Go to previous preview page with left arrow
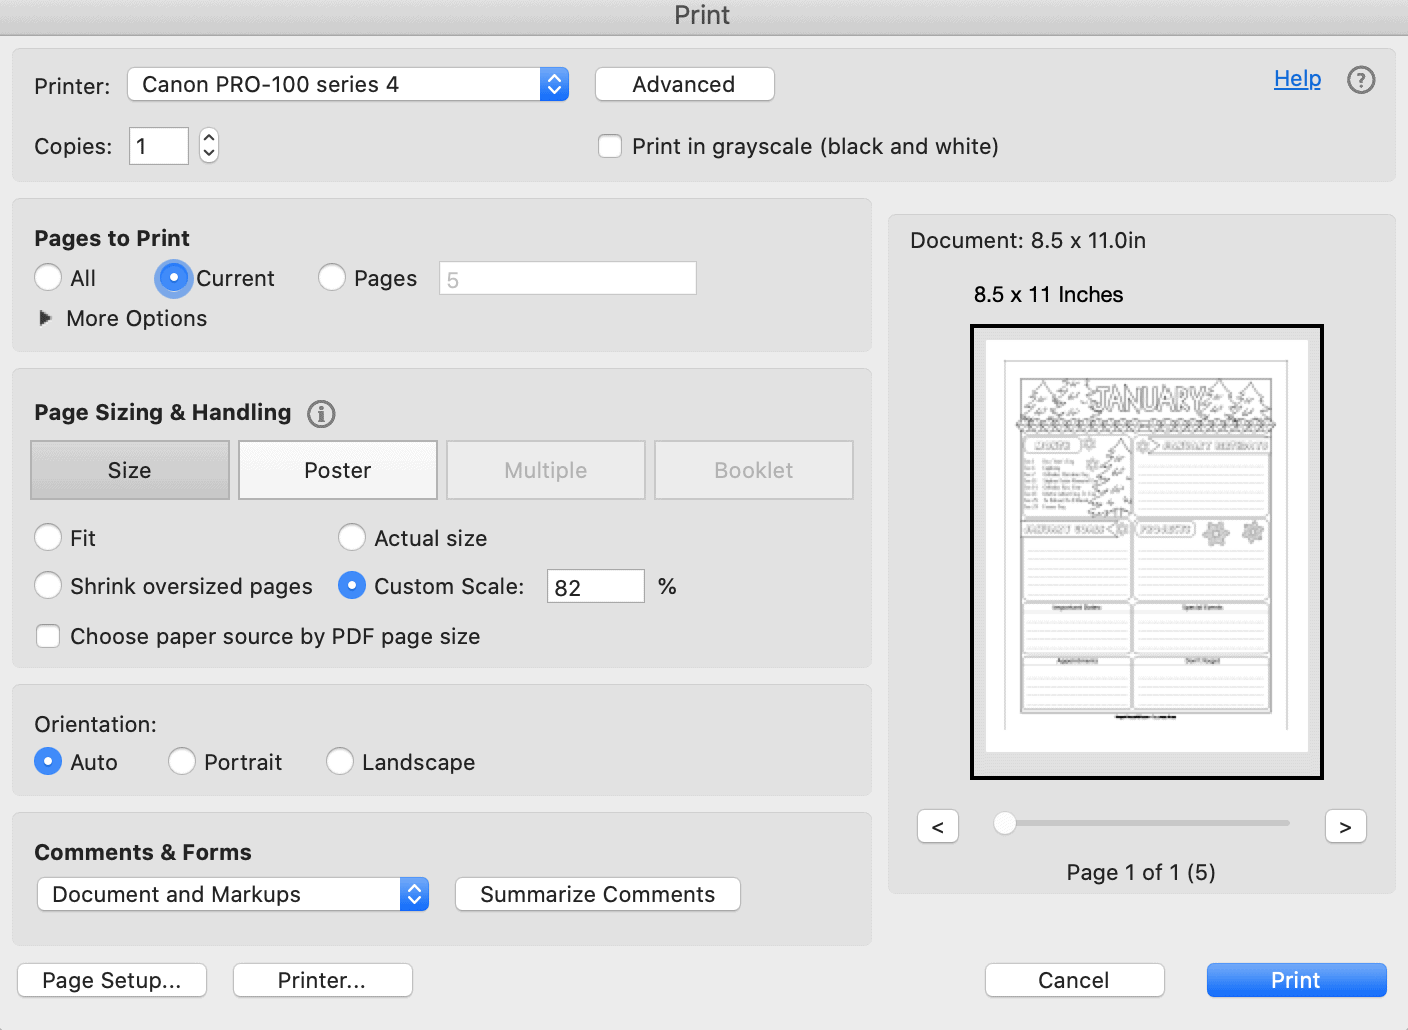Viewport: 1408px width, 1030px height. (x=938, y=825)
